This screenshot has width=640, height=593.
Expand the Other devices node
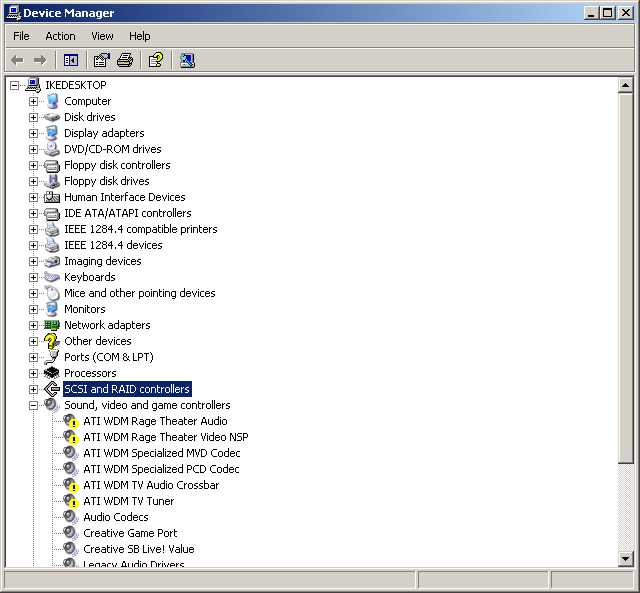point(33,341)
